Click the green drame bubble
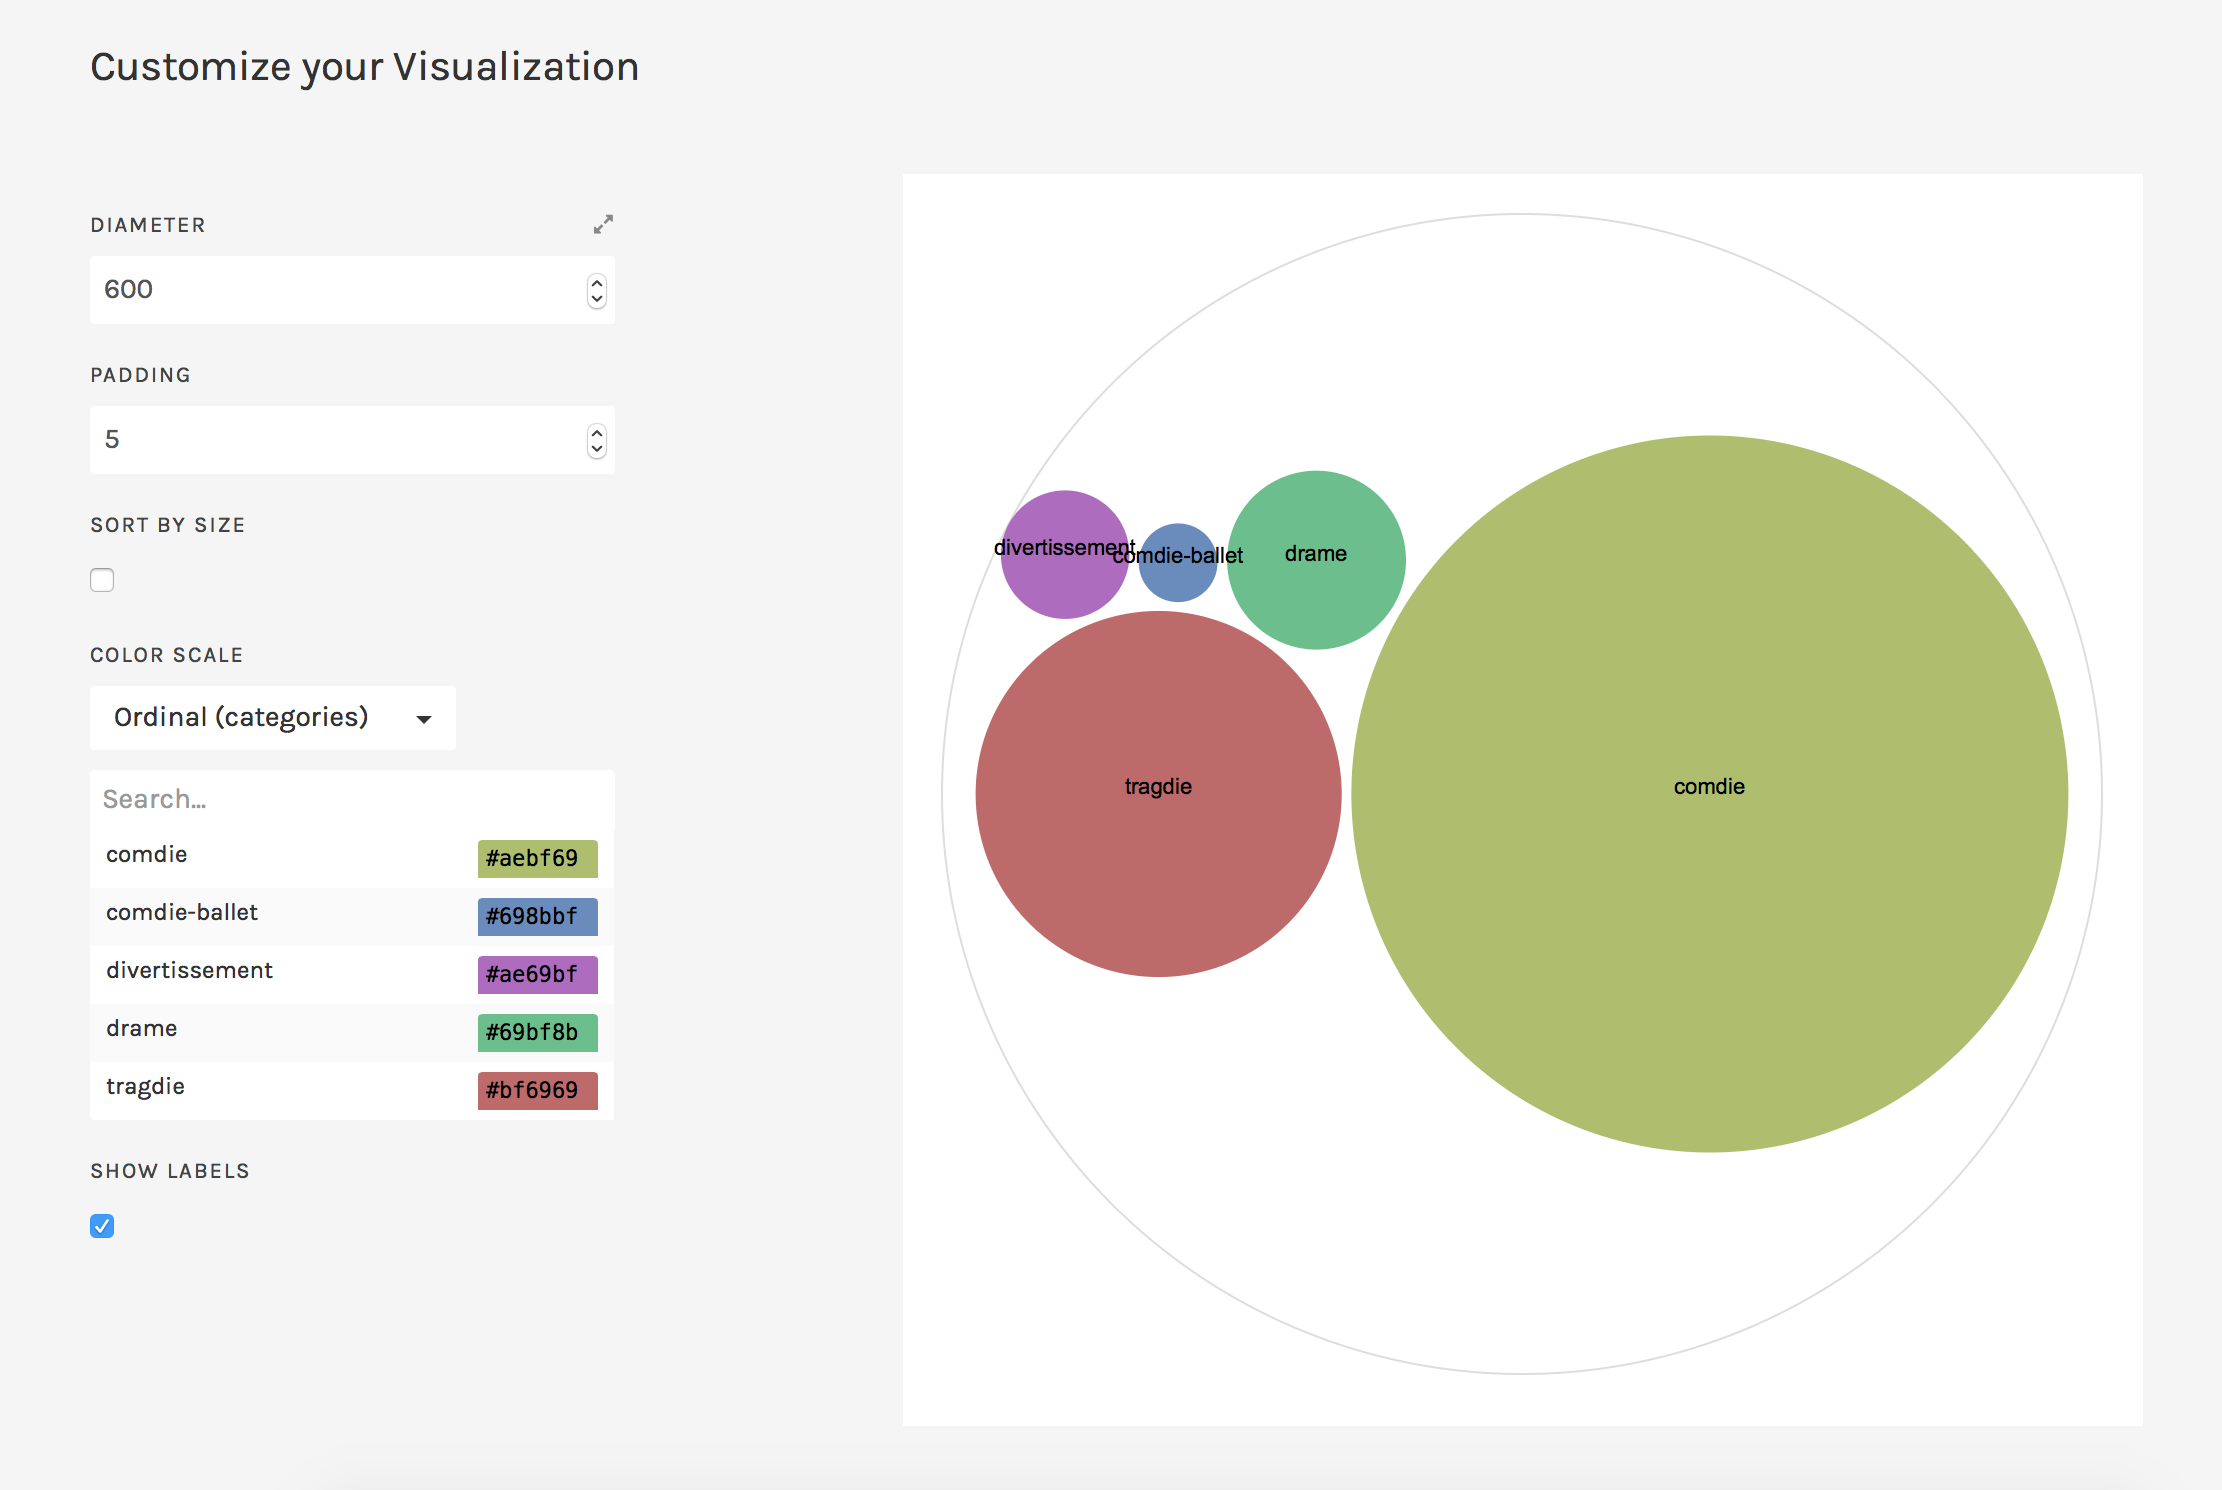 pos(1316,560)
